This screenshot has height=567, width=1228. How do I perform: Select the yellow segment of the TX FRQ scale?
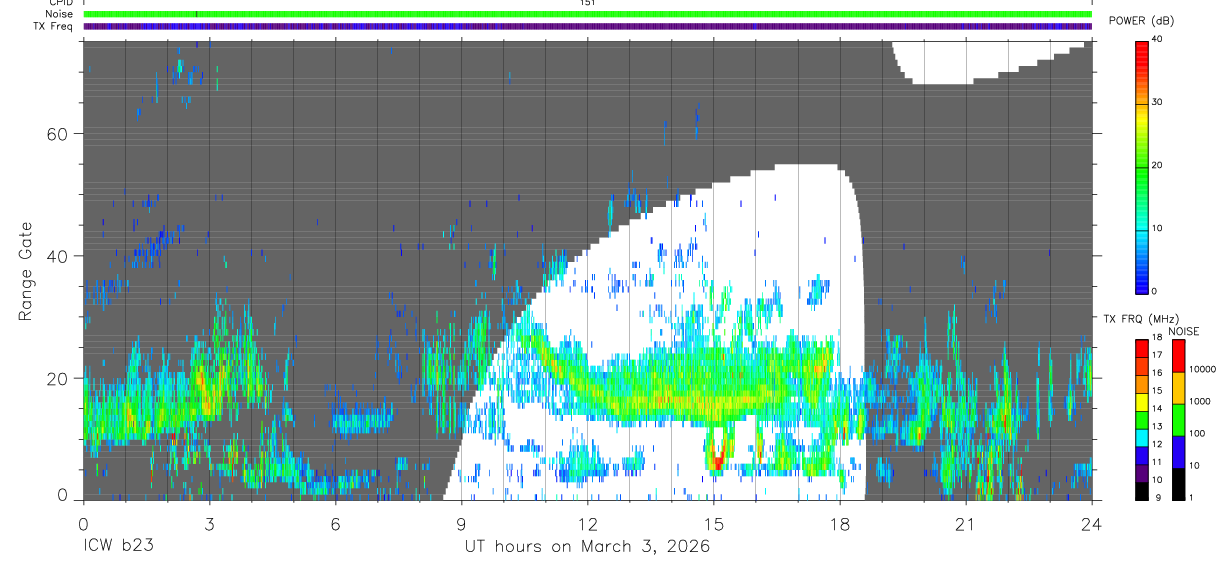1141,402
